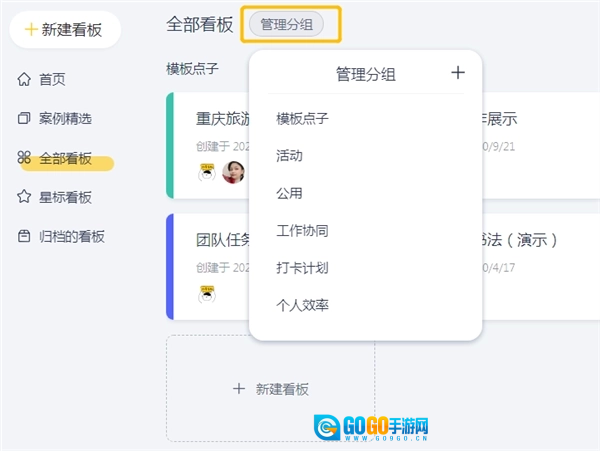Pick 个人效率 from the group list
Screen dimensions: 600x451
point(302,305)
